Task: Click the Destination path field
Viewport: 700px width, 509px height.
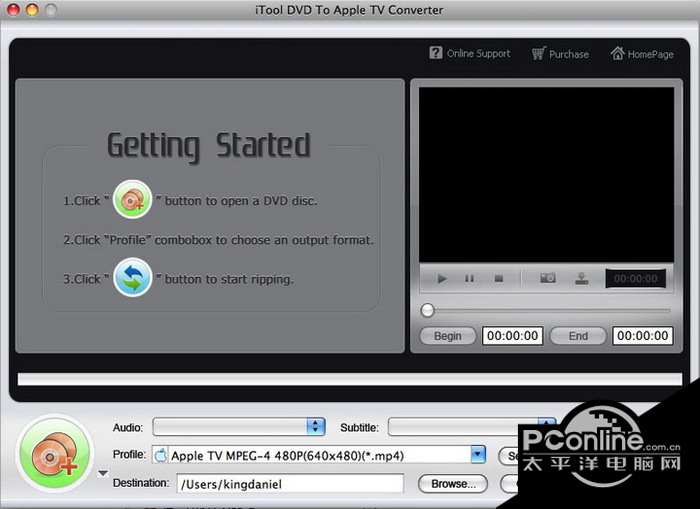Action: pos(290,484)
